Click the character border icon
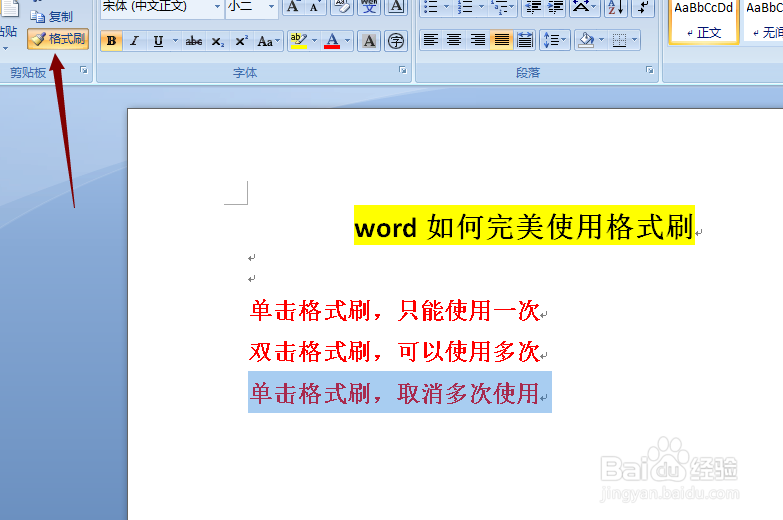Viewport: 783px width, 520px height. (396, 7)
